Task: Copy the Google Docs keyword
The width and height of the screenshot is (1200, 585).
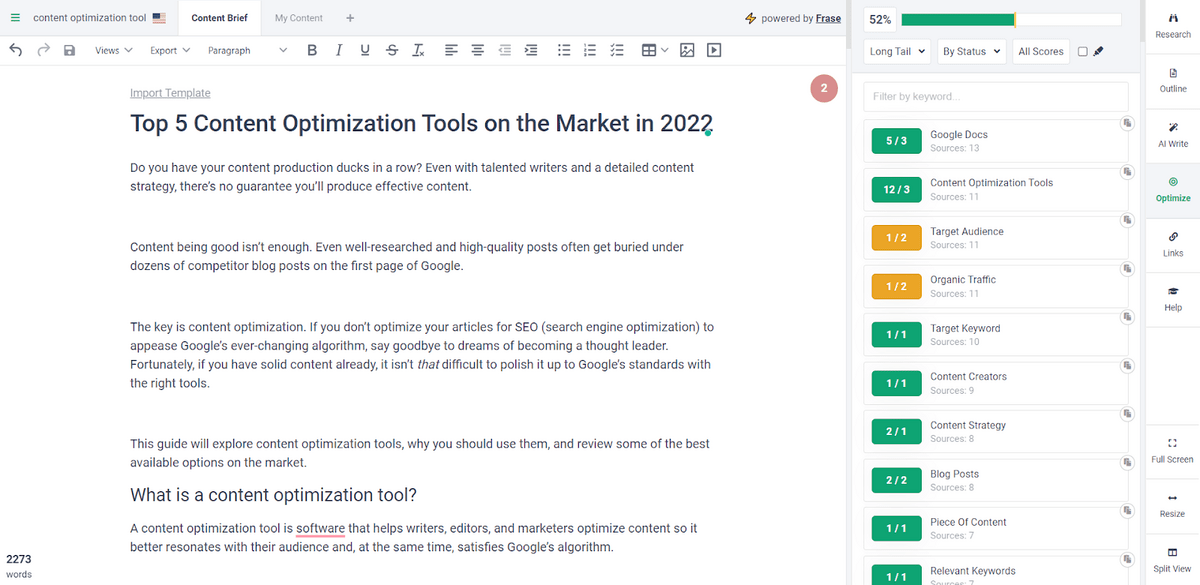Action: [x=1126, y=123]
